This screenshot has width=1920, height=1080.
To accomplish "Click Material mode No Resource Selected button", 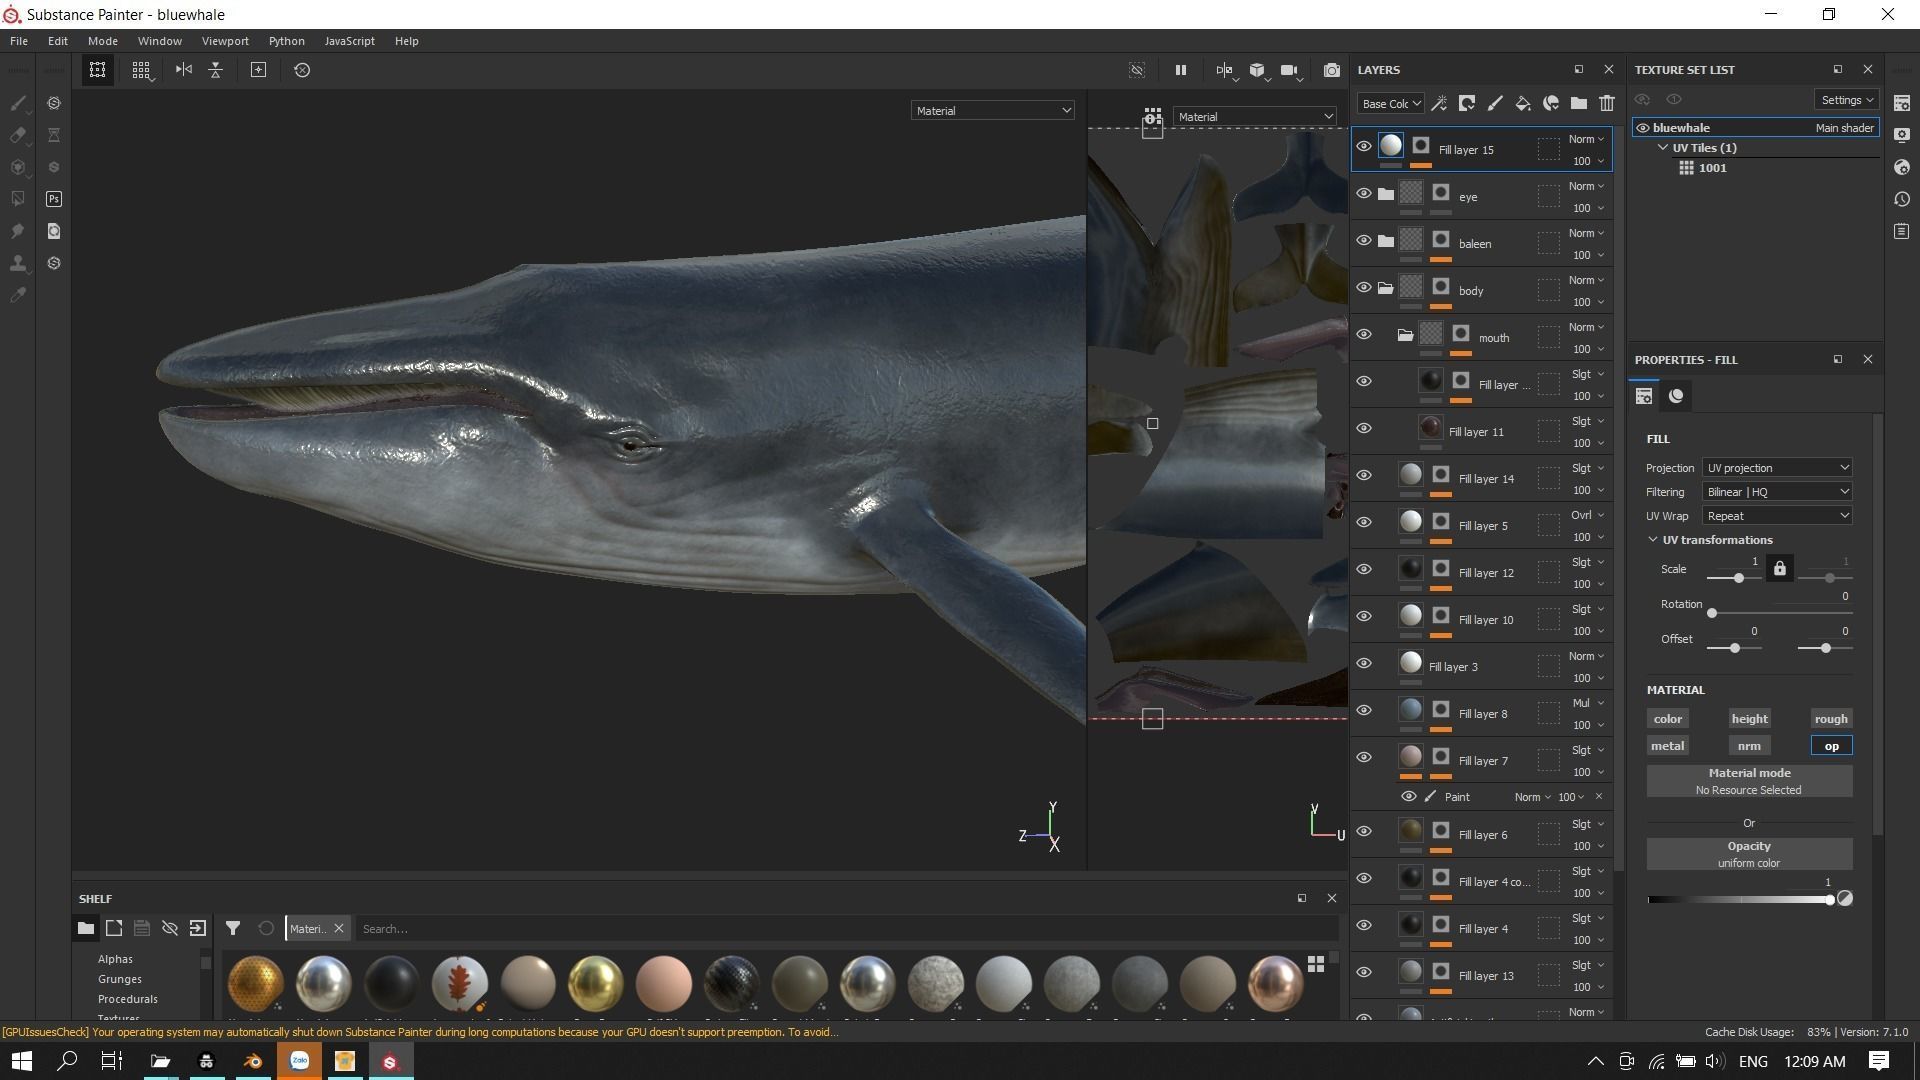I will [1749, 782].
